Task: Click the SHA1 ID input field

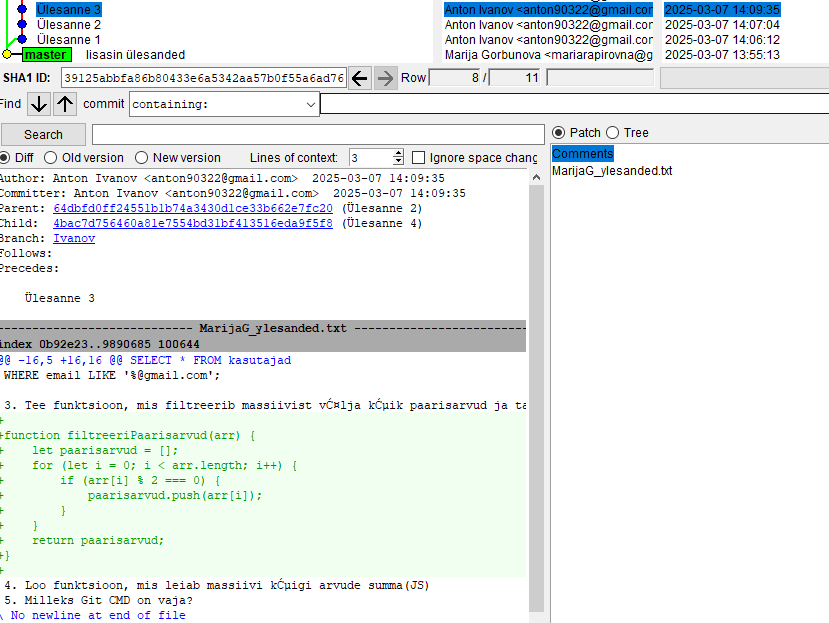Action: [203, 78]
